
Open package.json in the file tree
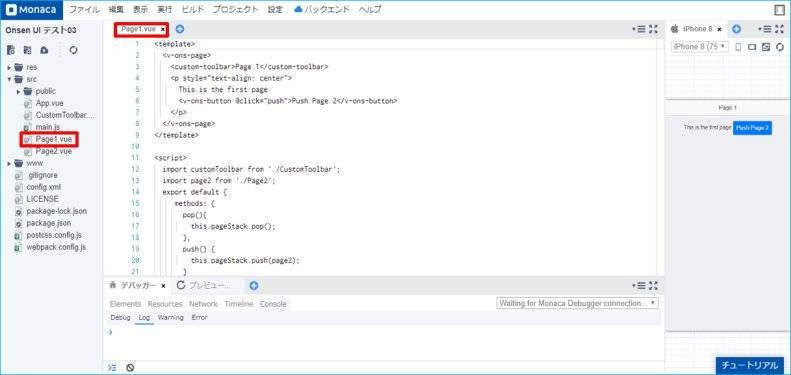(48, 223)
